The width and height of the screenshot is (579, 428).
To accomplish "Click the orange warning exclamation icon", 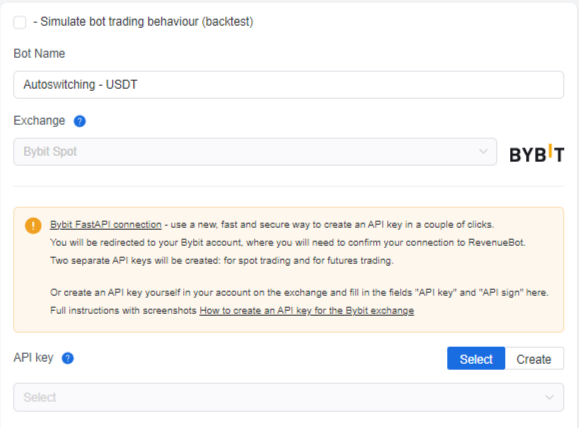I will [33, 225].
